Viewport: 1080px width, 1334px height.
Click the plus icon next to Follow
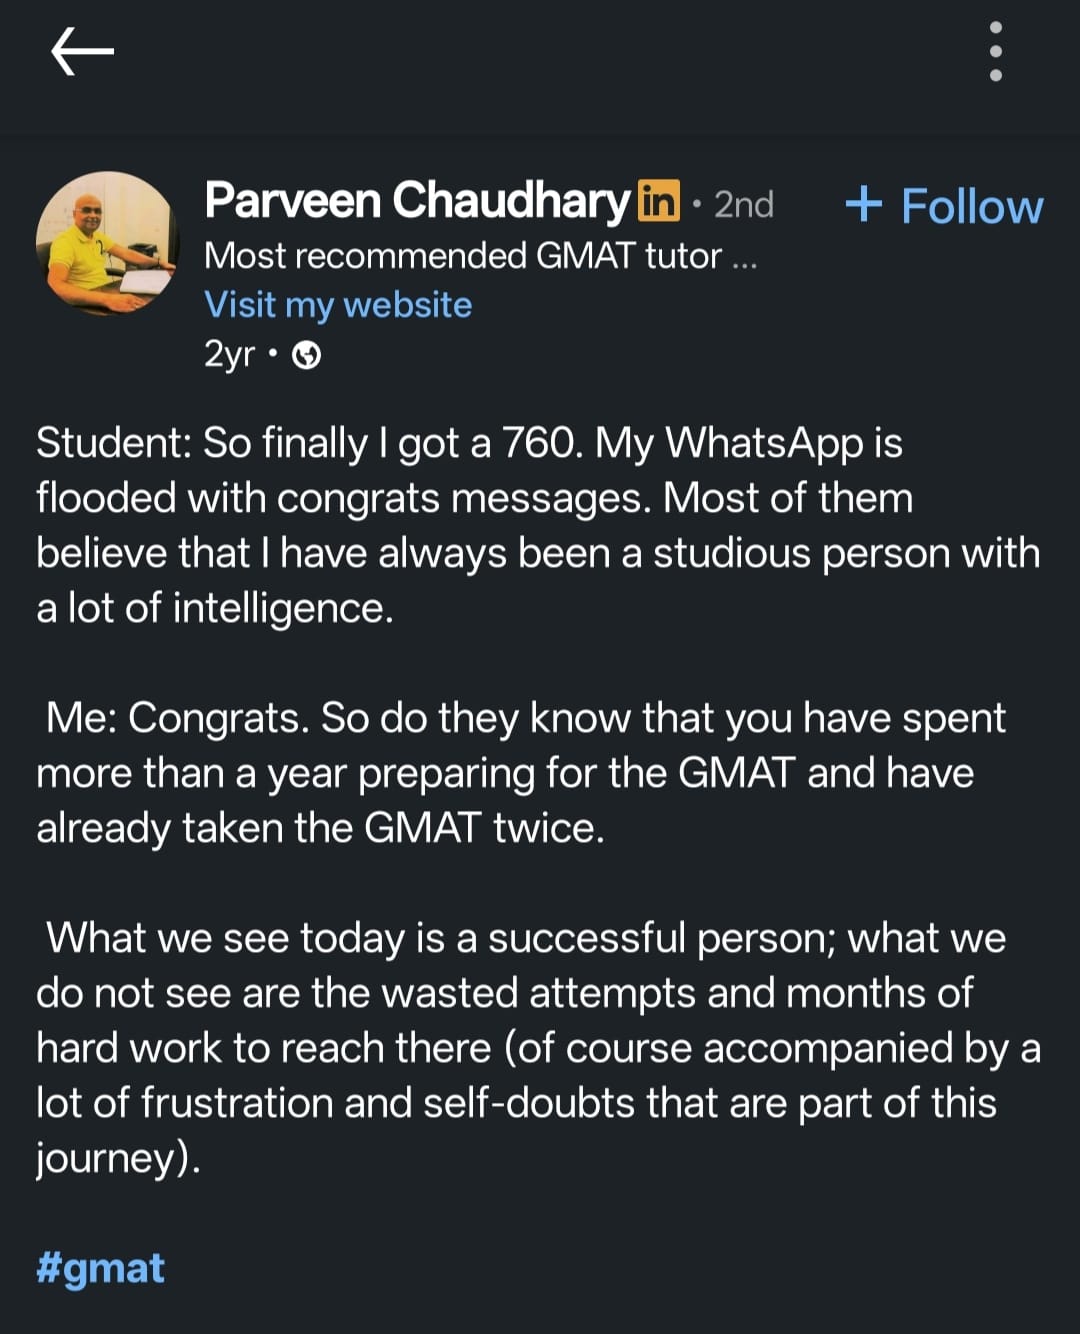click(x=864, y=204)
